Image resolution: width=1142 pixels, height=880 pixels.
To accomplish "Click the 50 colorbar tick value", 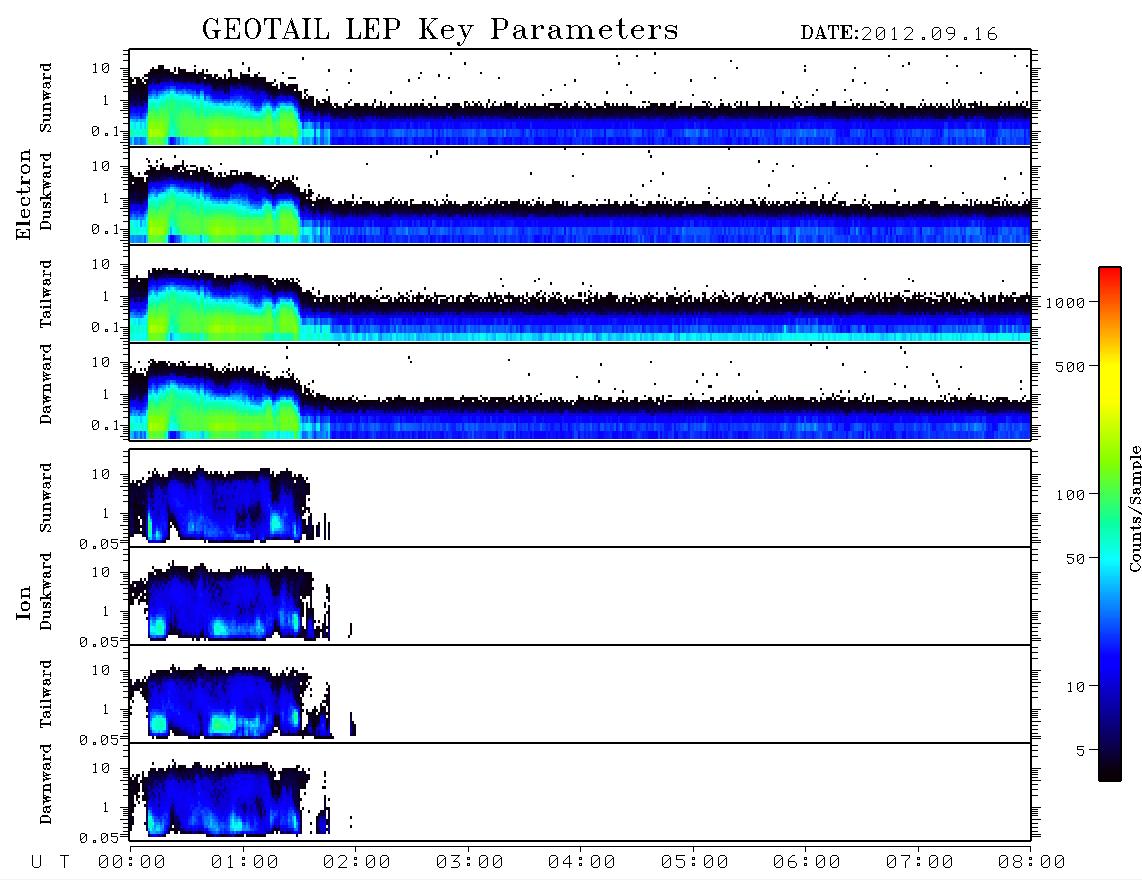I will pos(1076,559).
